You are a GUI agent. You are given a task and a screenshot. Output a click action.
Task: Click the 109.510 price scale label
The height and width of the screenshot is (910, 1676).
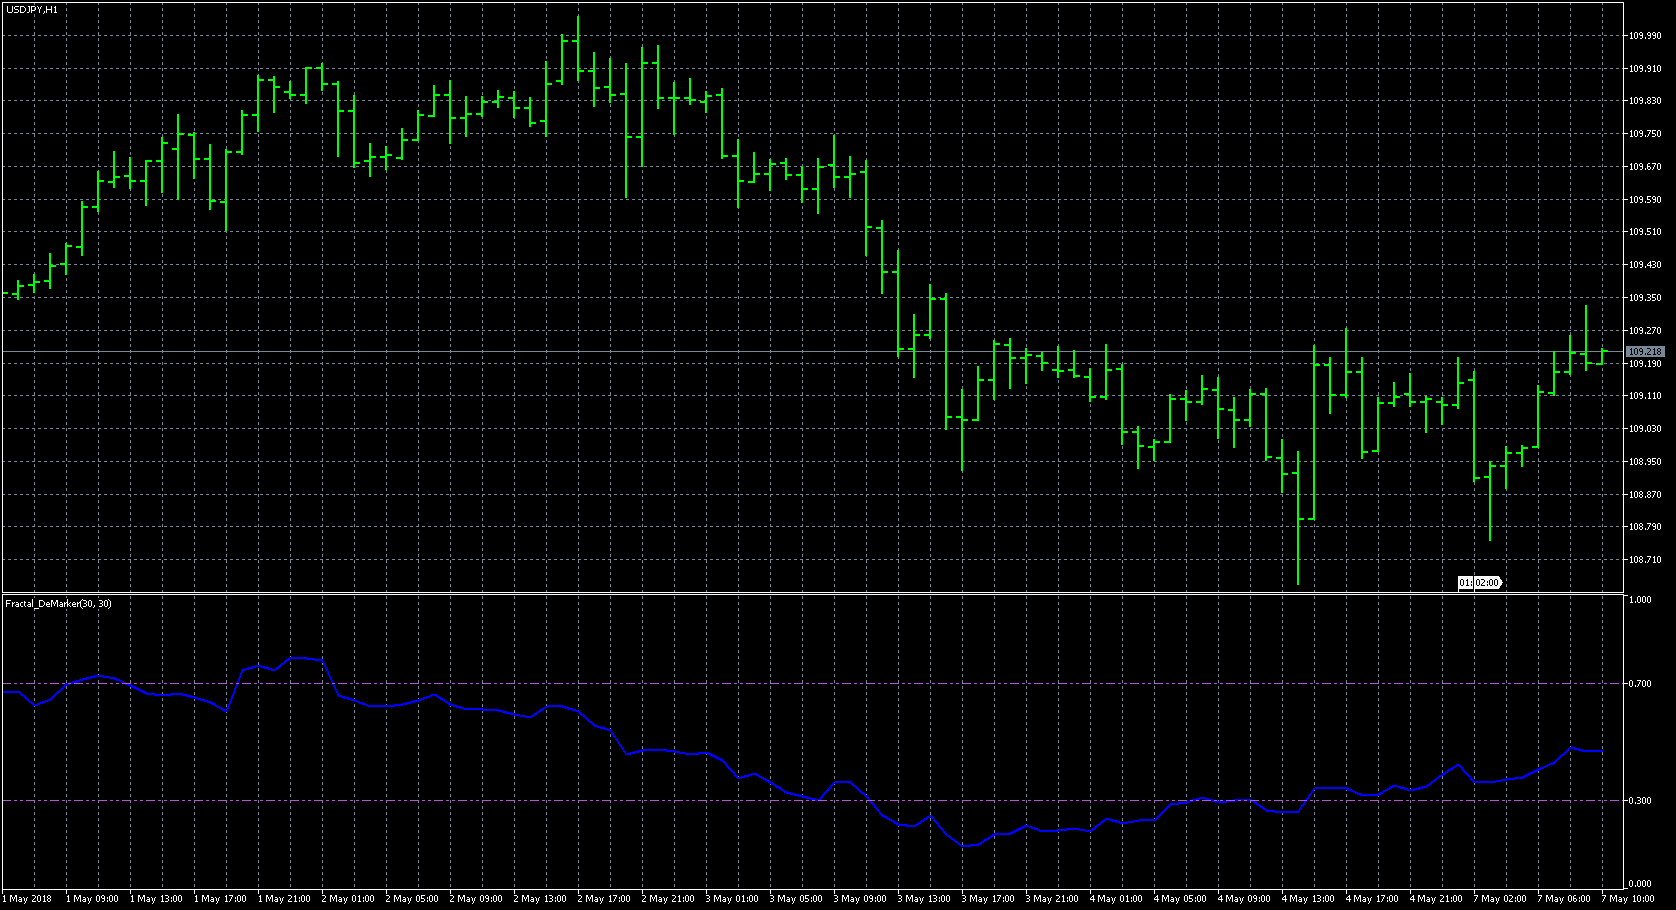pyautogui.click(x=1645, y=232)
